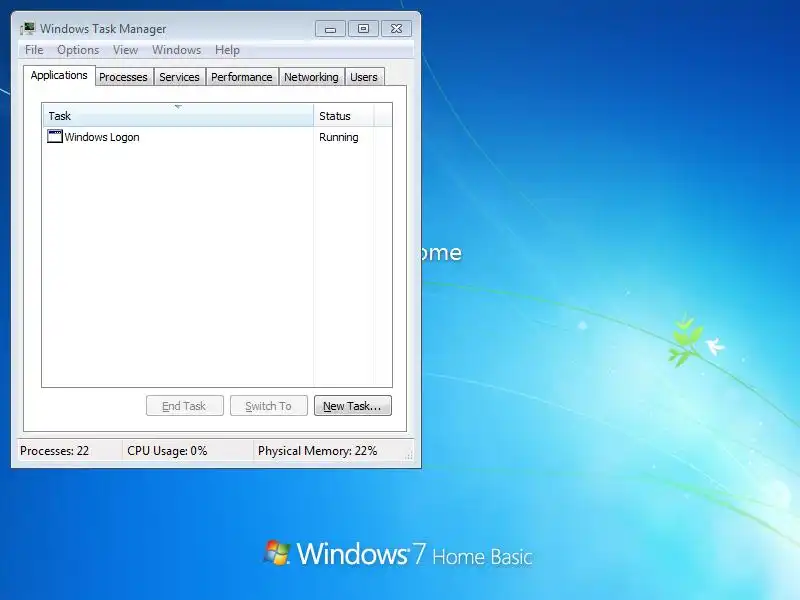Click the Switch To button
This screenshot has width=800, height=600.
point(269,406)
